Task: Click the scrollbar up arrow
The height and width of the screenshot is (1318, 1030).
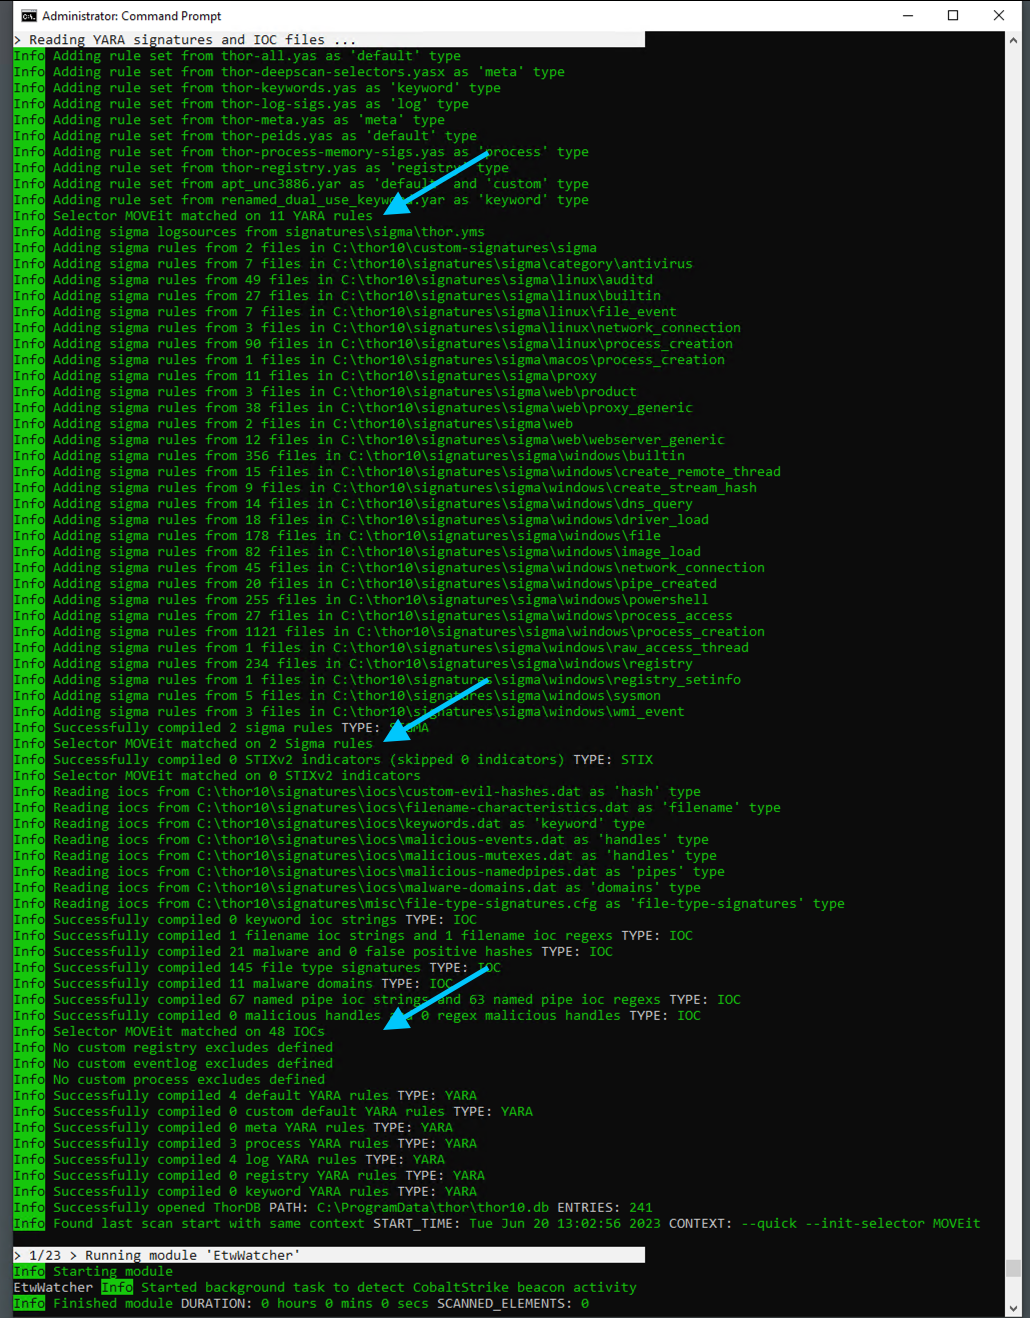Action: (x=1013, y=41)
